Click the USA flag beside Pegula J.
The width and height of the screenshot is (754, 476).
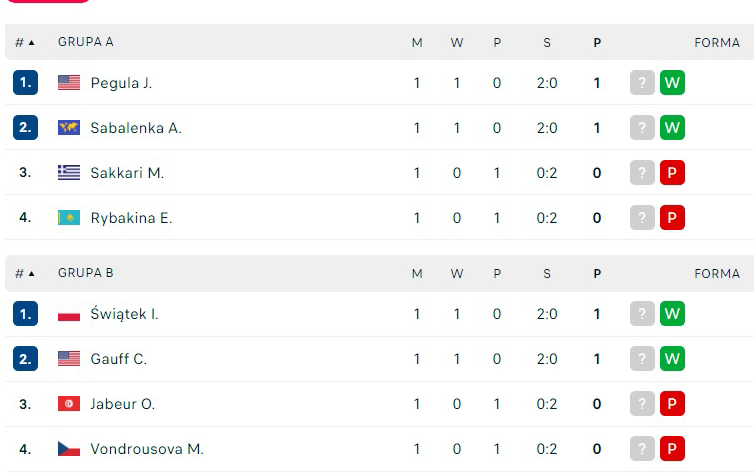click(x=69, y=83)
